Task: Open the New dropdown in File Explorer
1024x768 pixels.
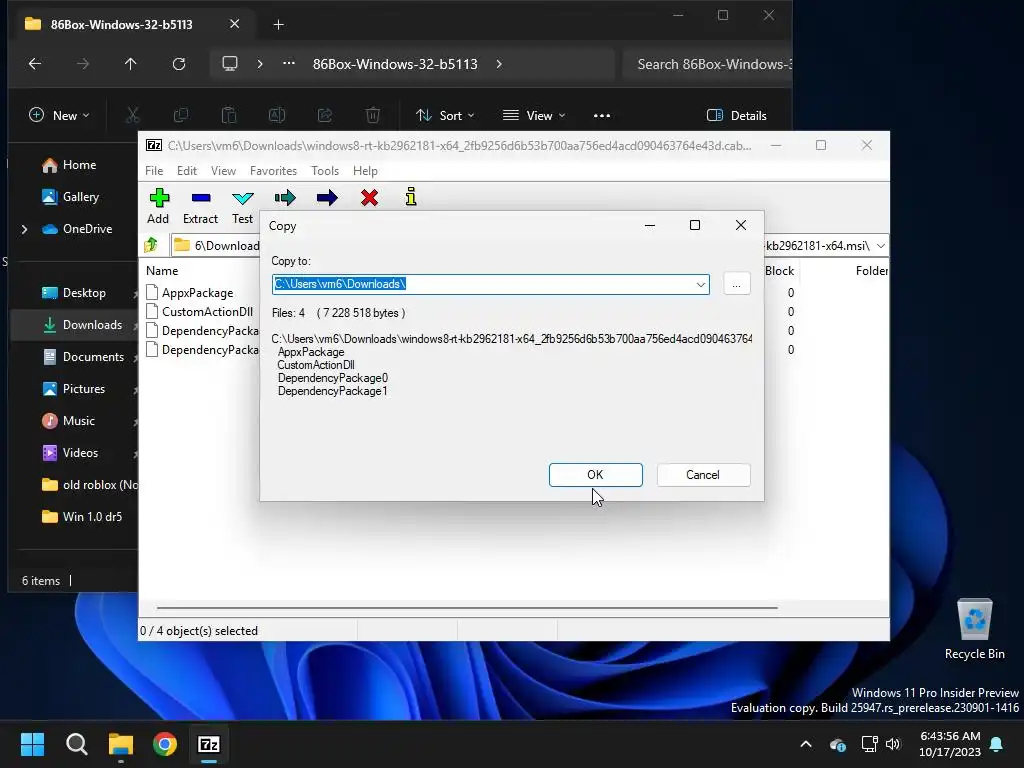Action: click(x=59, y=116)
